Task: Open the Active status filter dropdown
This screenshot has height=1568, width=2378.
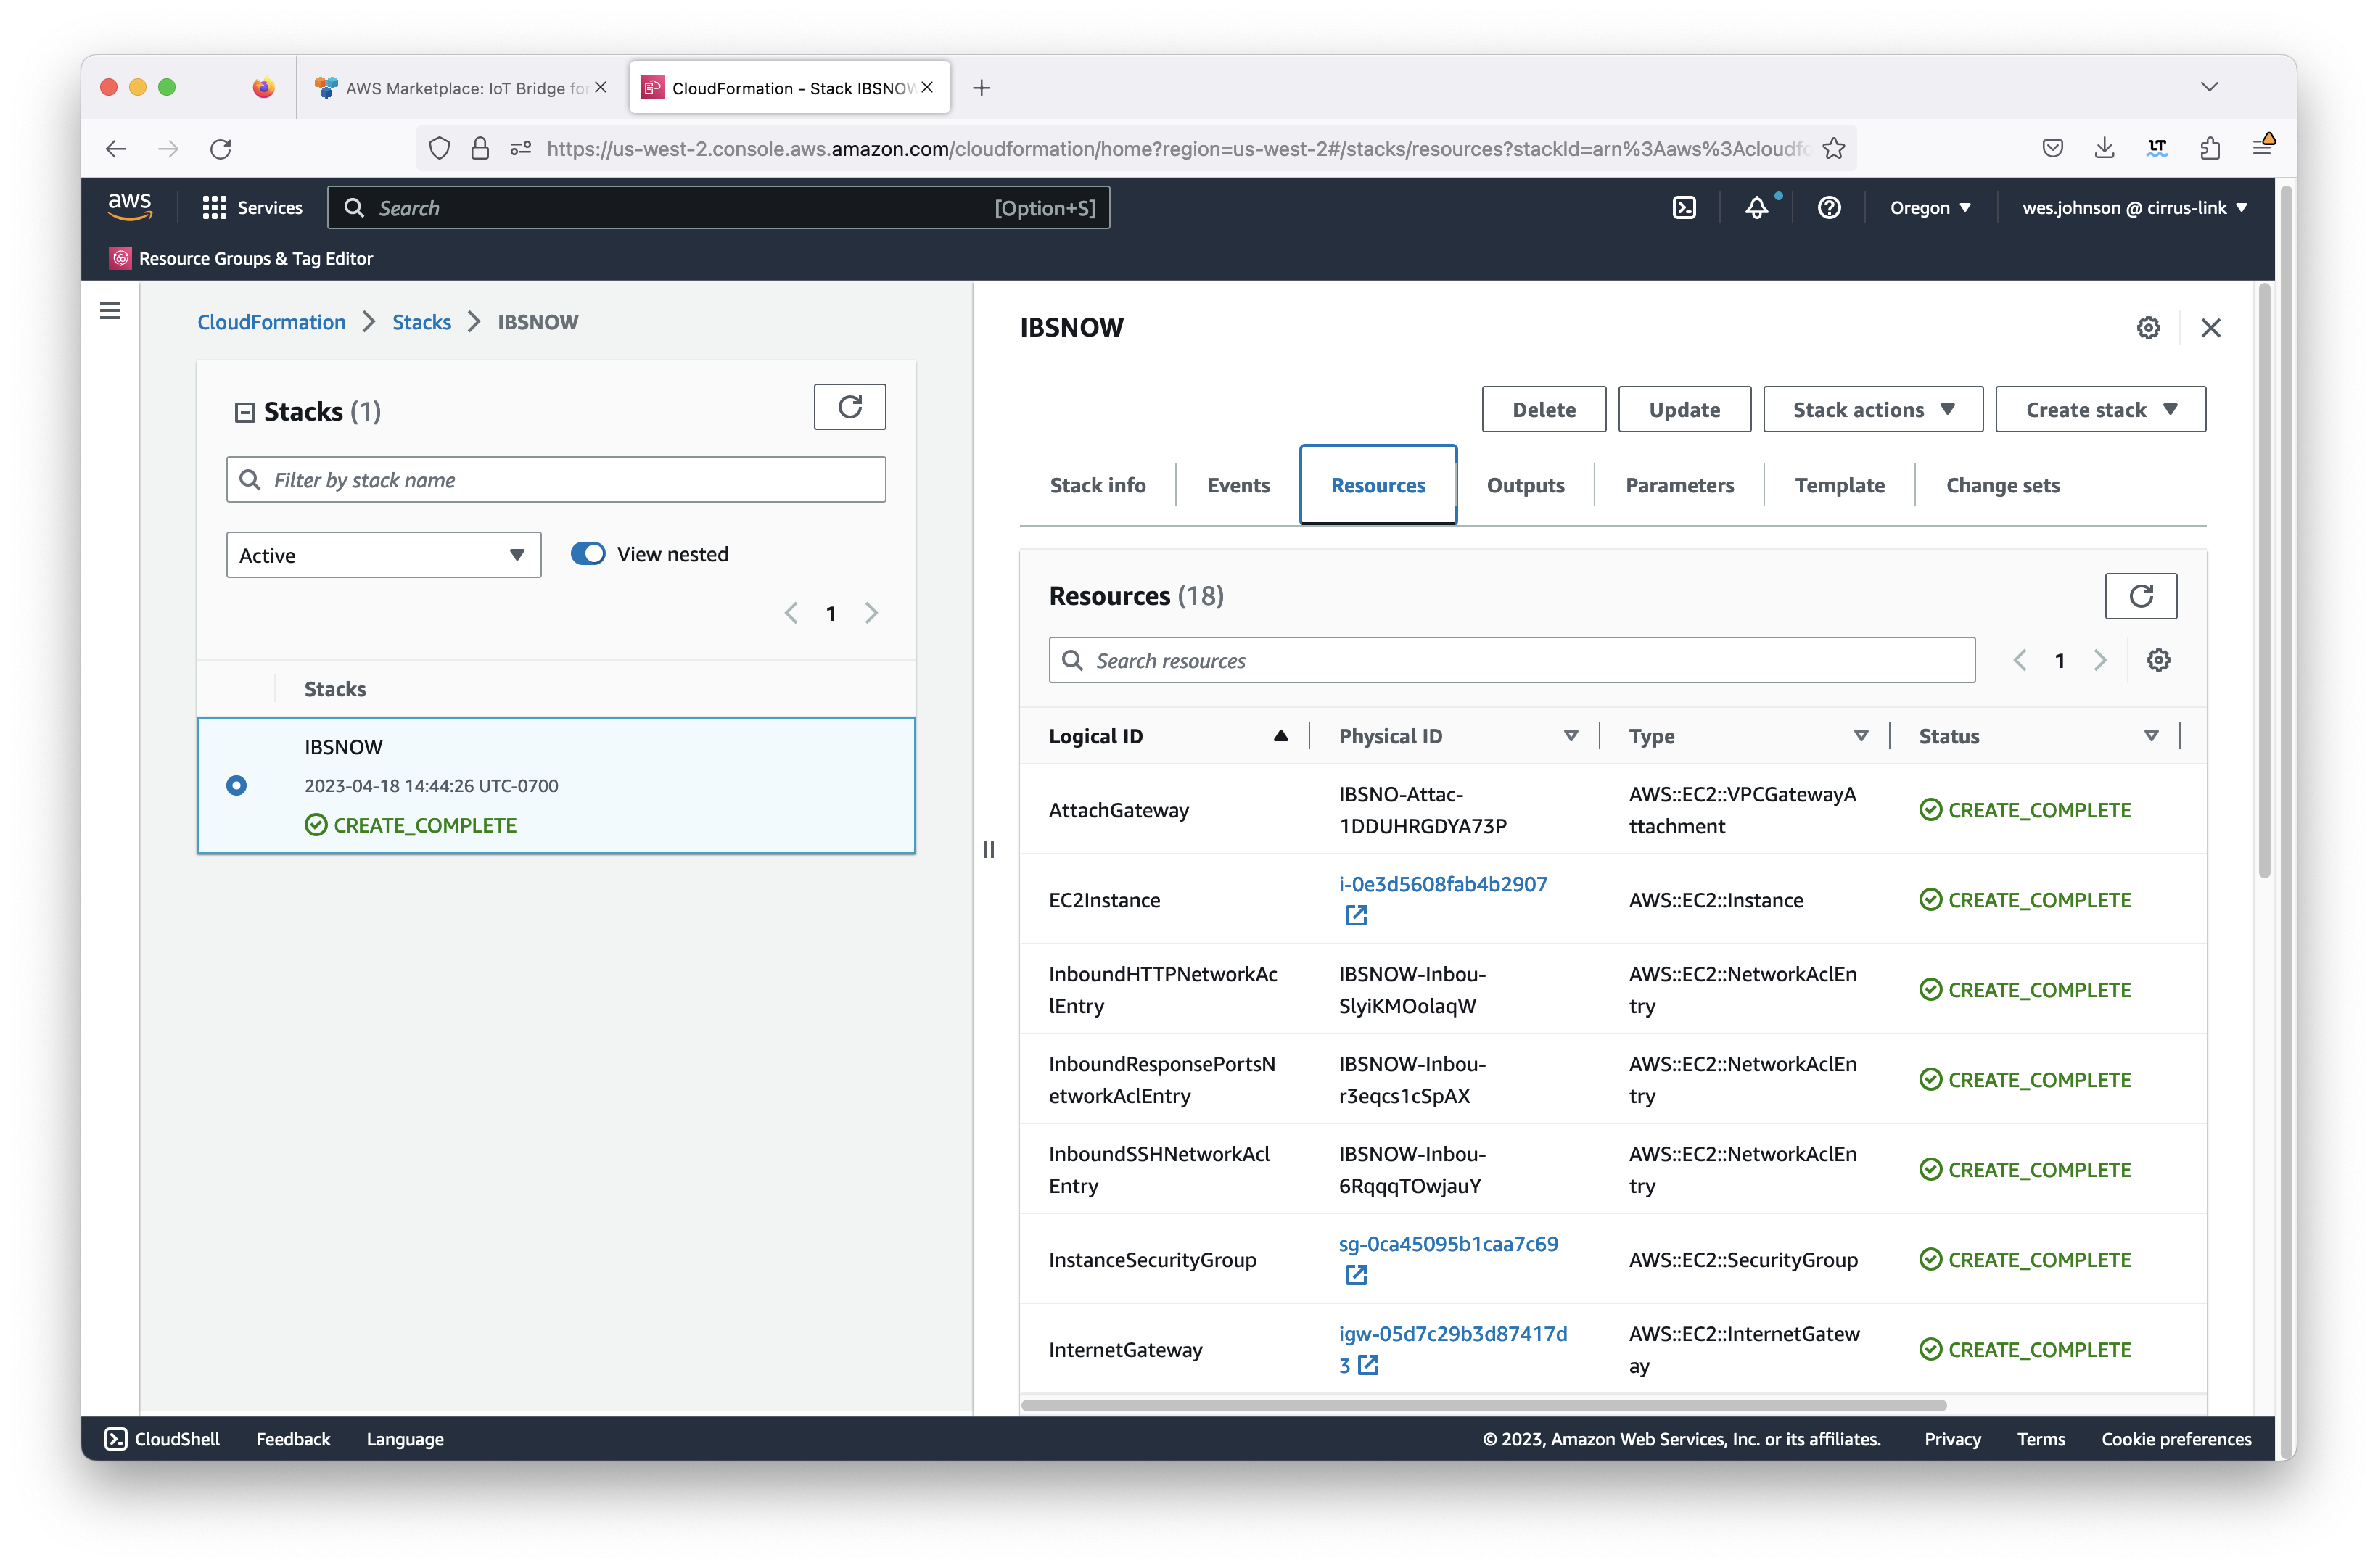Action: (384, 555)
